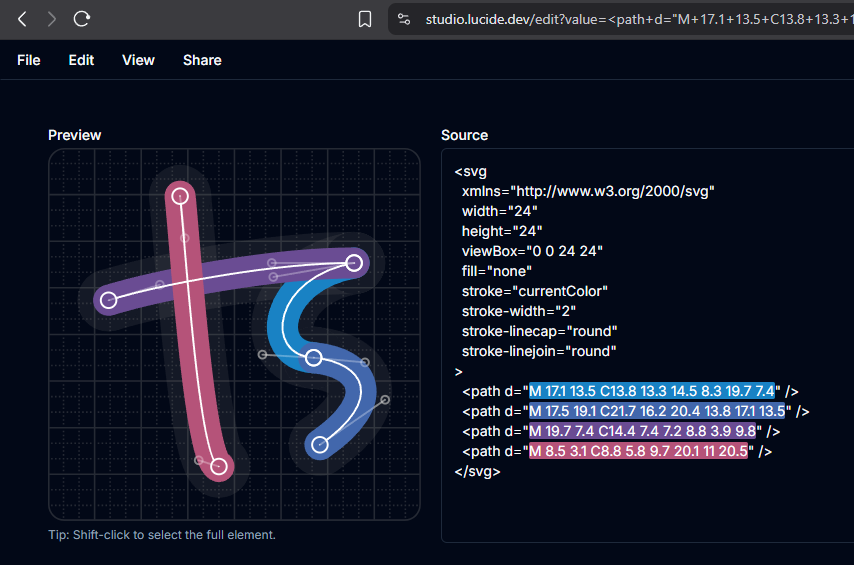Select the pink highlighted path data M 8.5 3.1

638,451
